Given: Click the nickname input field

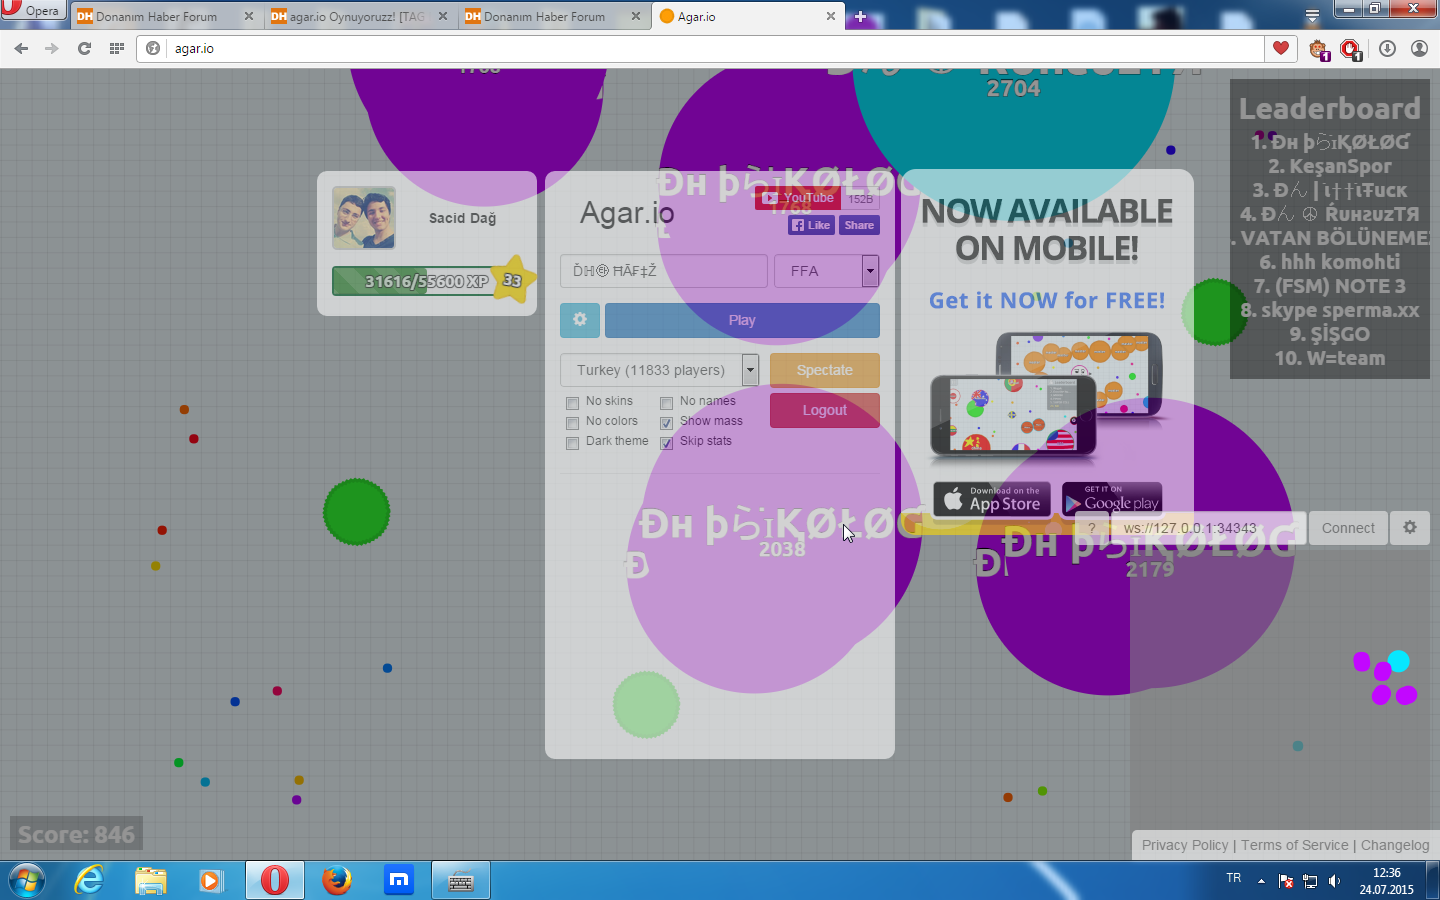Looking at the screenshot, I should pos(664,271).
